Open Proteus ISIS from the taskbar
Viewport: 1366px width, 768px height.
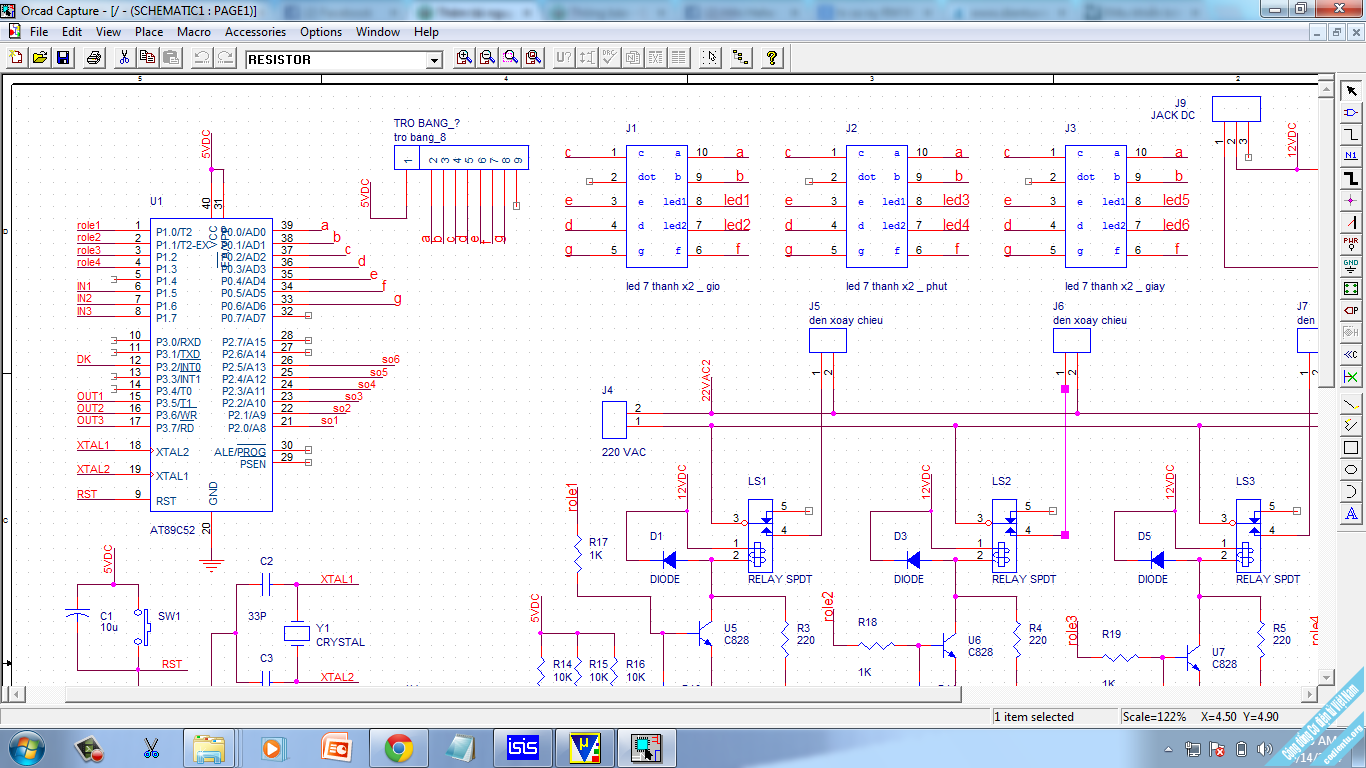pos(521,748)
